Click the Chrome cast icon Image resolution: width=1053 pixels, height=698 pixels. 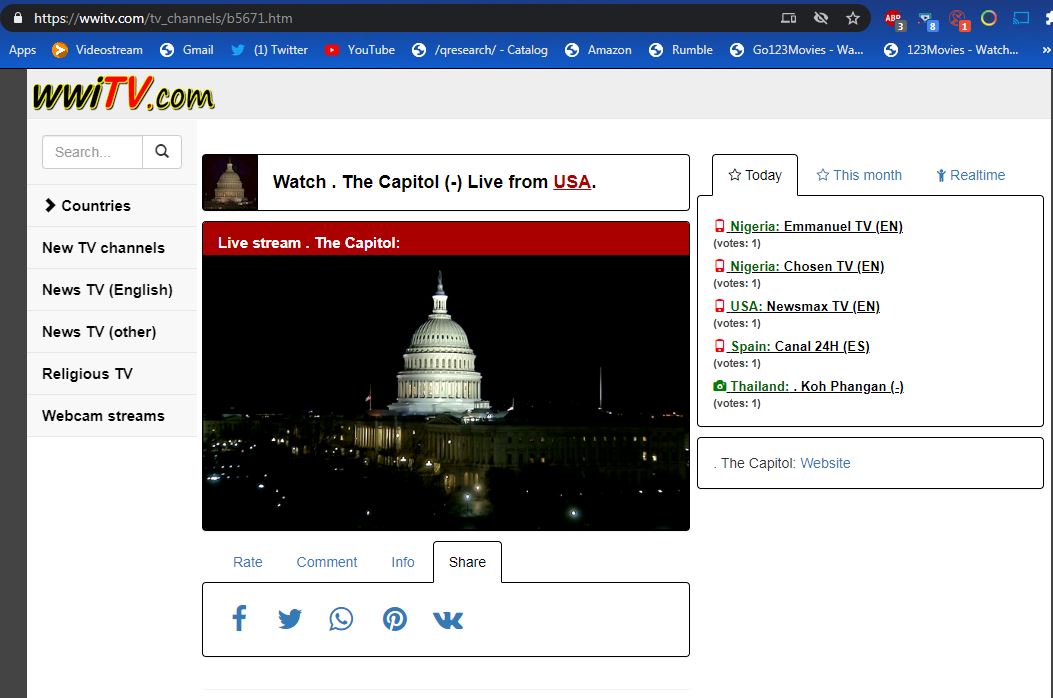click(x=1021, y=18)
